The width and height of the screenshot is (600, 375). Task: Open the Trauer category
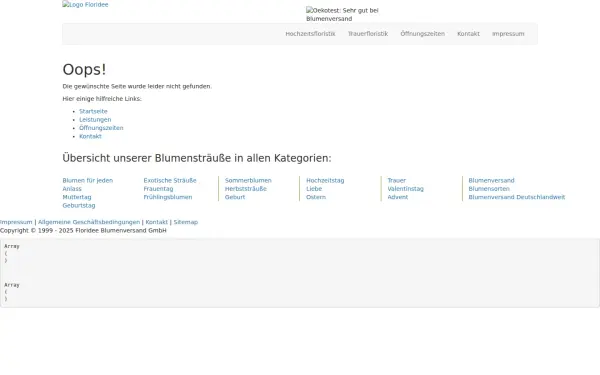click(397, 181)
